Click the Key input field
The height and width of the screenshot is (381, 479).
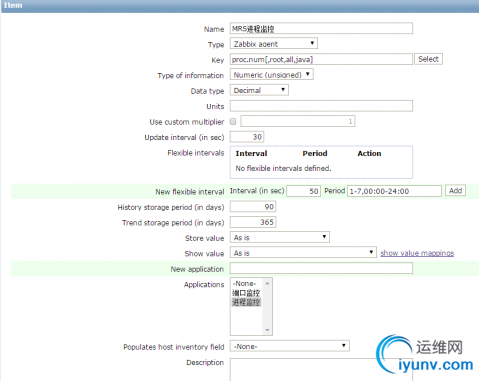[321, 59]
